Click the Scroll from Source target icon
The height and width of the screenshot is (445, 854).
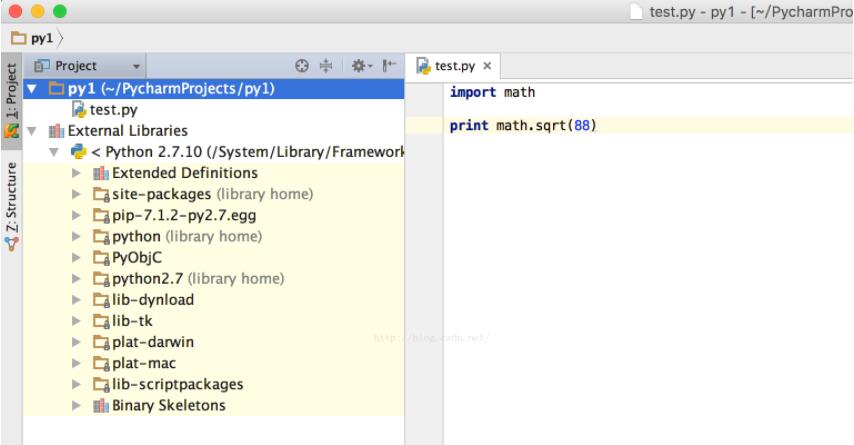tap(302, 66)
